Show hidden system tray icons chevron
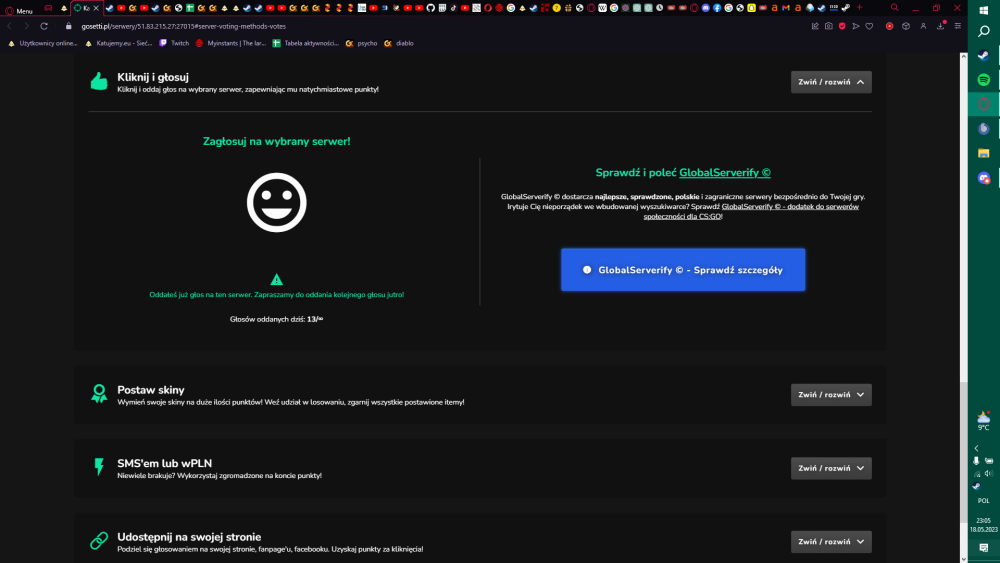Viewport: 1000px width, 563px height. 976,448
